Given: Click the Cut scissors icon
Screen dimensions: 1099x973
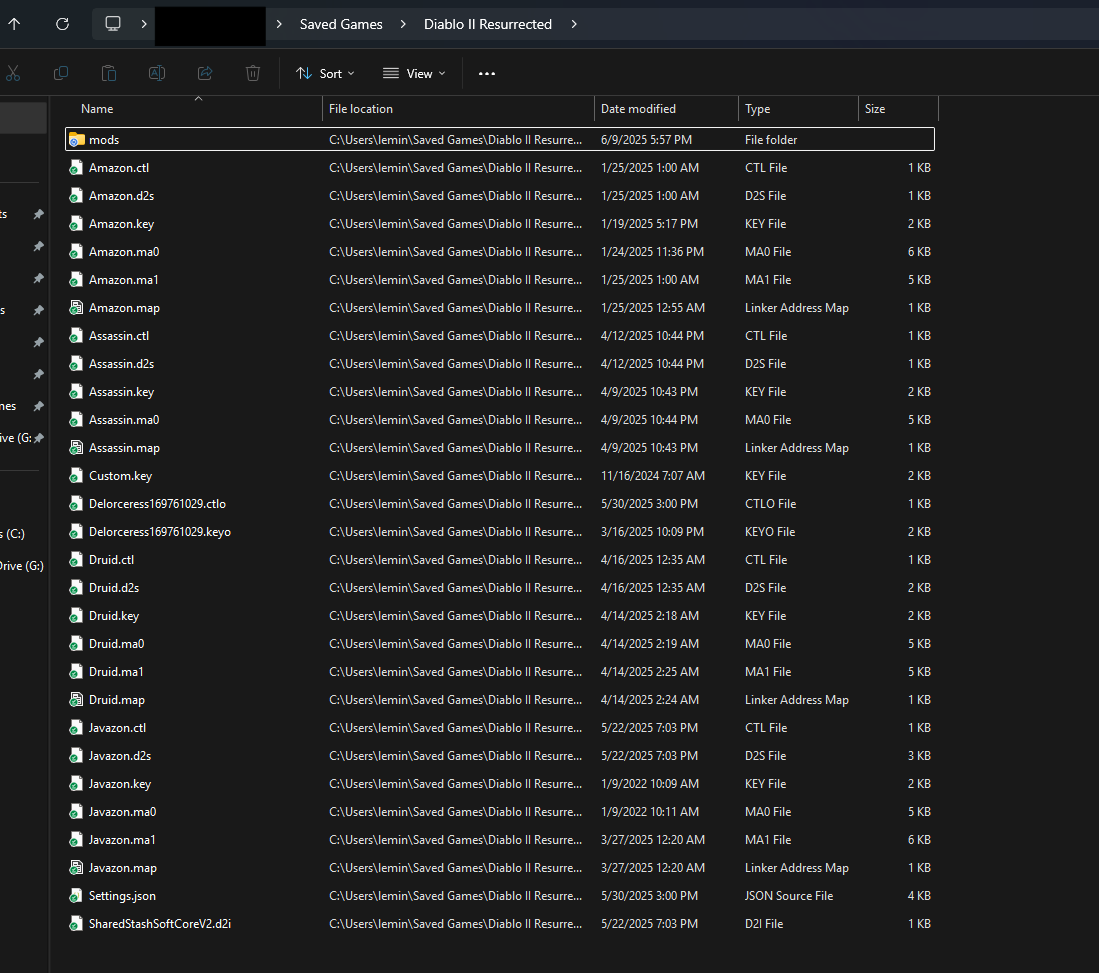Looking at the screenshot, I should [13, 73].
